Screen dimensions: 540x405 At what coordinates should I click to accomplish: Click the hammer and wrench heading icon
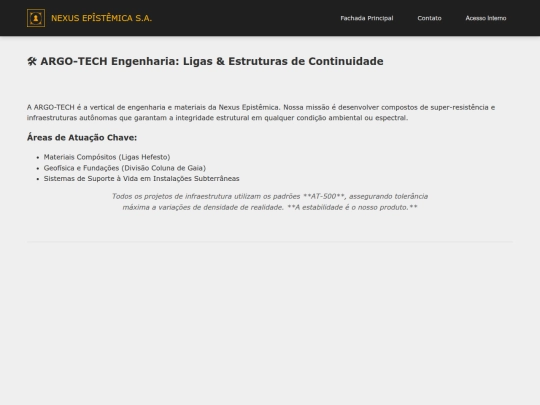click(x=32, y=61)
